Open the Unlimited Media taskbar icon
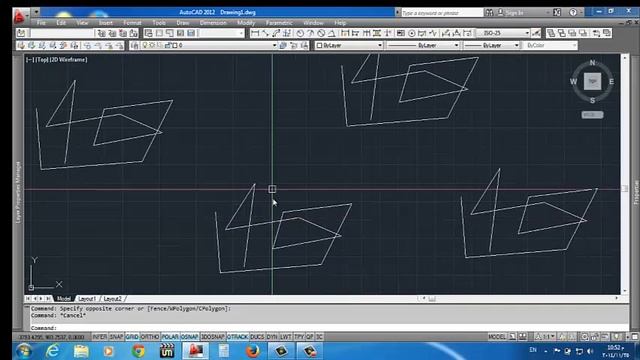This screenshot has width=640, height=360. pyautogui.click(x=167, y=351)
